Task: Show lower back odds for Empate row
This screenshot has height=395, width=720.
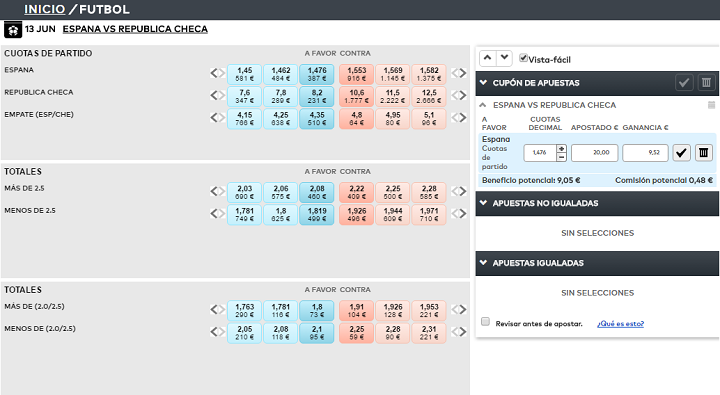Action: [x=214, y=118]
